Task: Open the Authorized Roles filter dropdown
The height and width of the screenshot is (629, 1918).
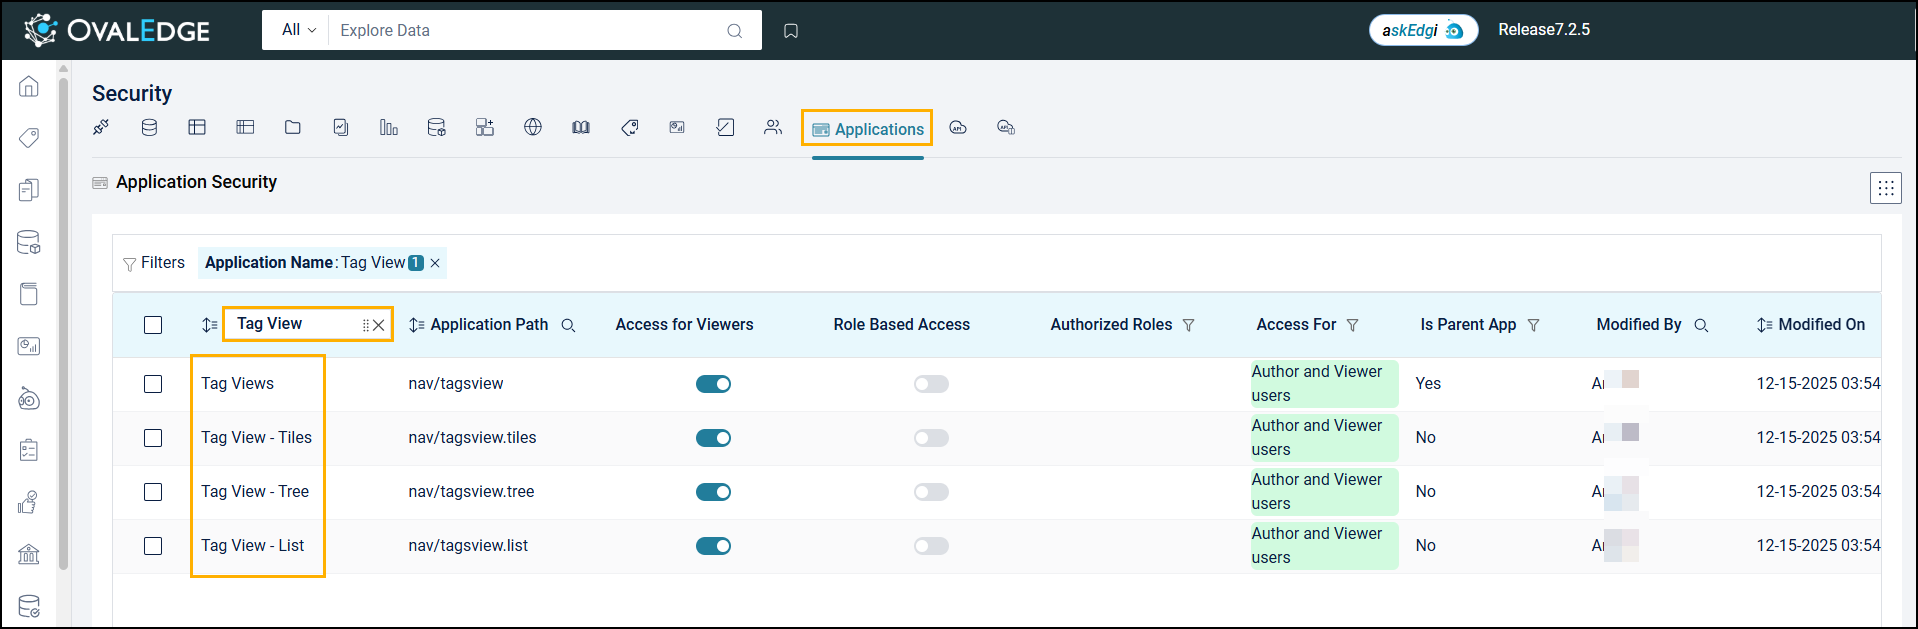Action: (1188, 325)
